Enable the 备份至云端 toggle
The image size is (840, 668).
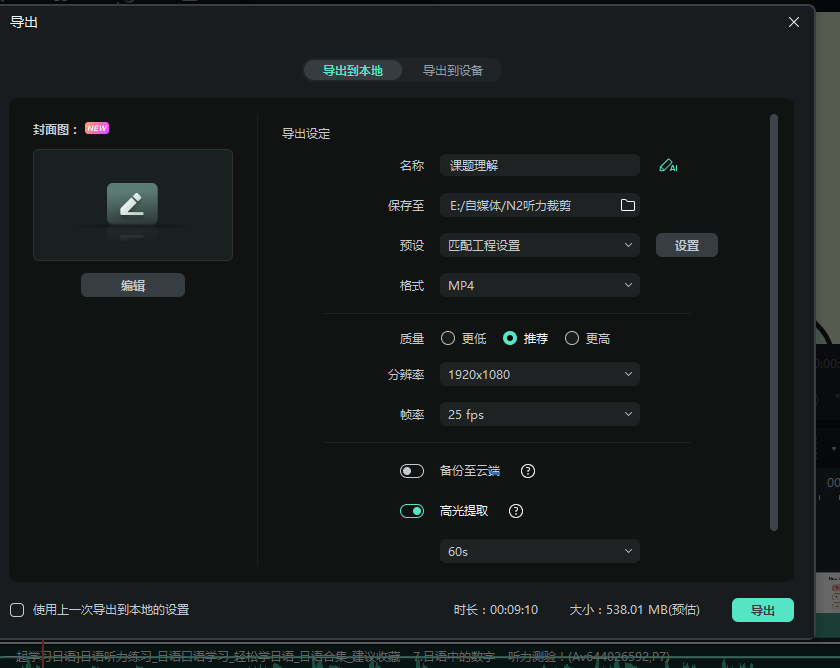412,471
